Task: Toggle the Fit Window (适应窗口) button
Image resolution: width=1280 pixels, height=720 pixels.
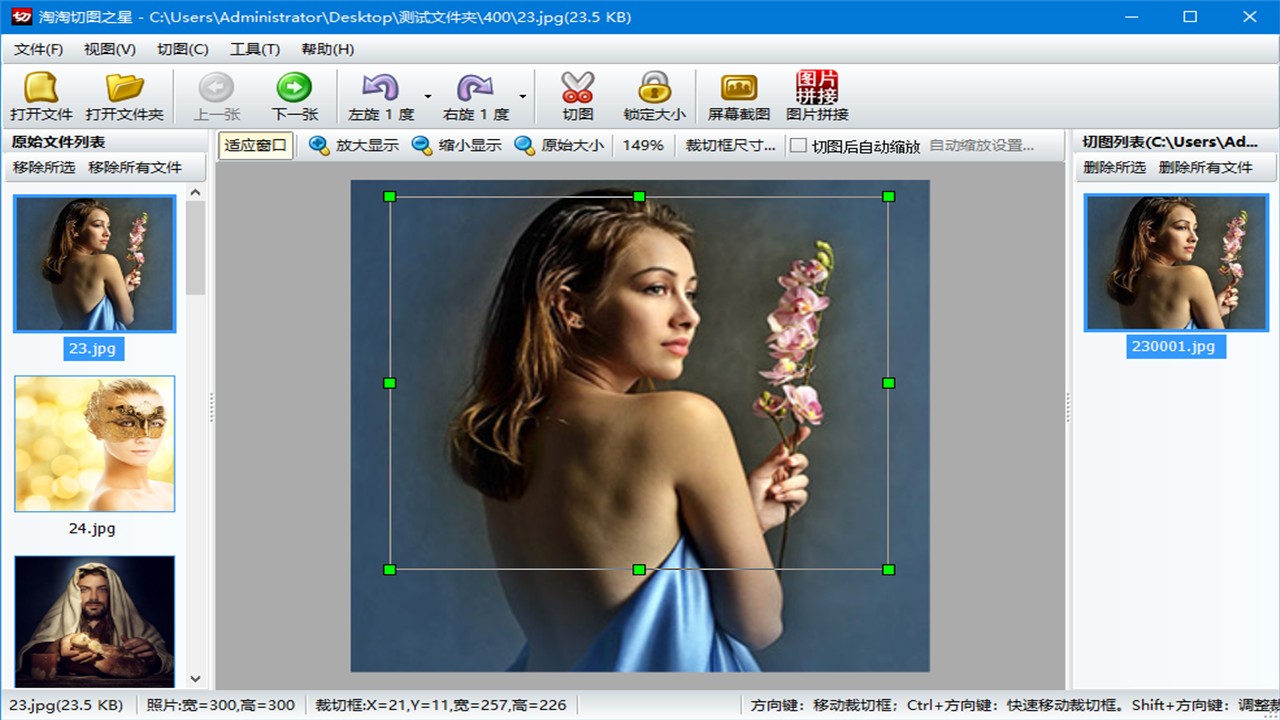Action: [255, 145]
